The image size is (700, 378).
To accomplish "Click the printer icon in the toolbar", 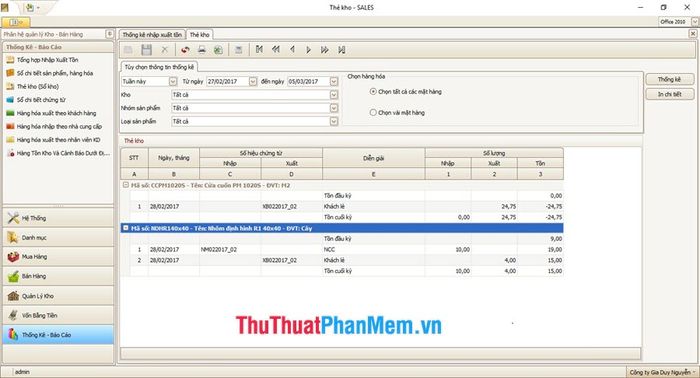I will pos(202,50).
